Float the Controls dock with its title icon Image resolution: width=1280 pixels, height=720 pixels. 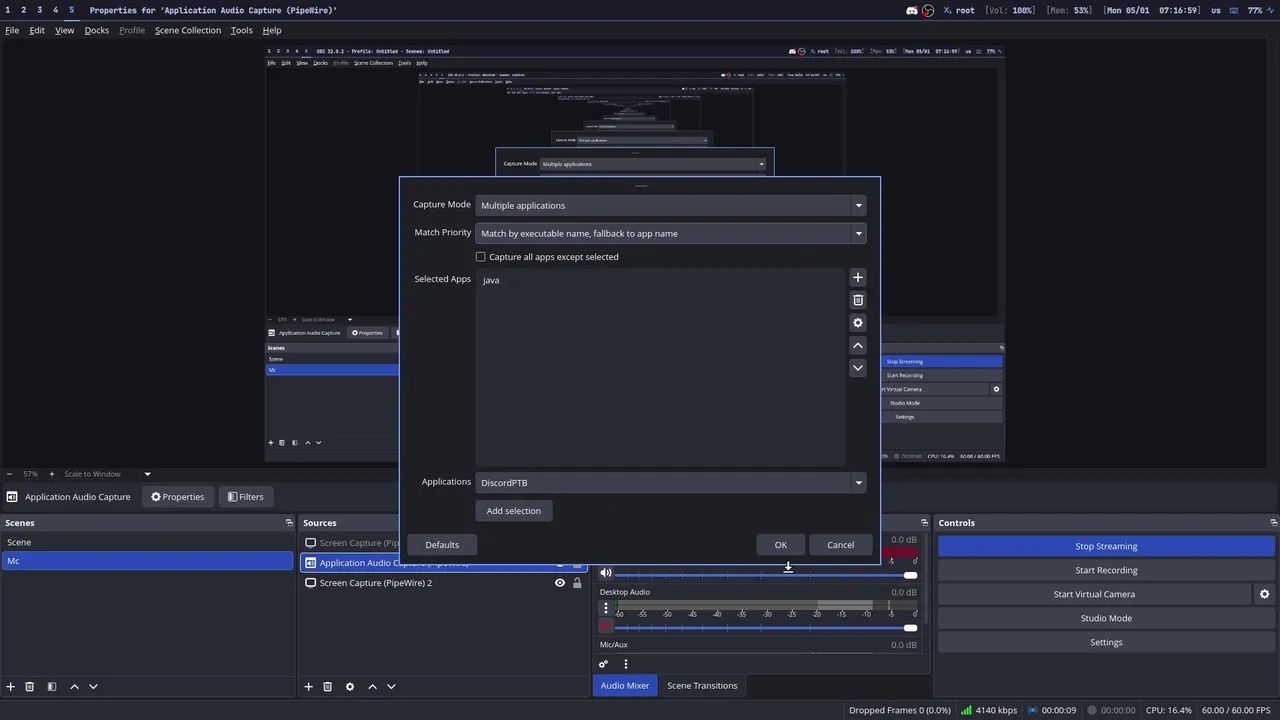pos(1273,523)
